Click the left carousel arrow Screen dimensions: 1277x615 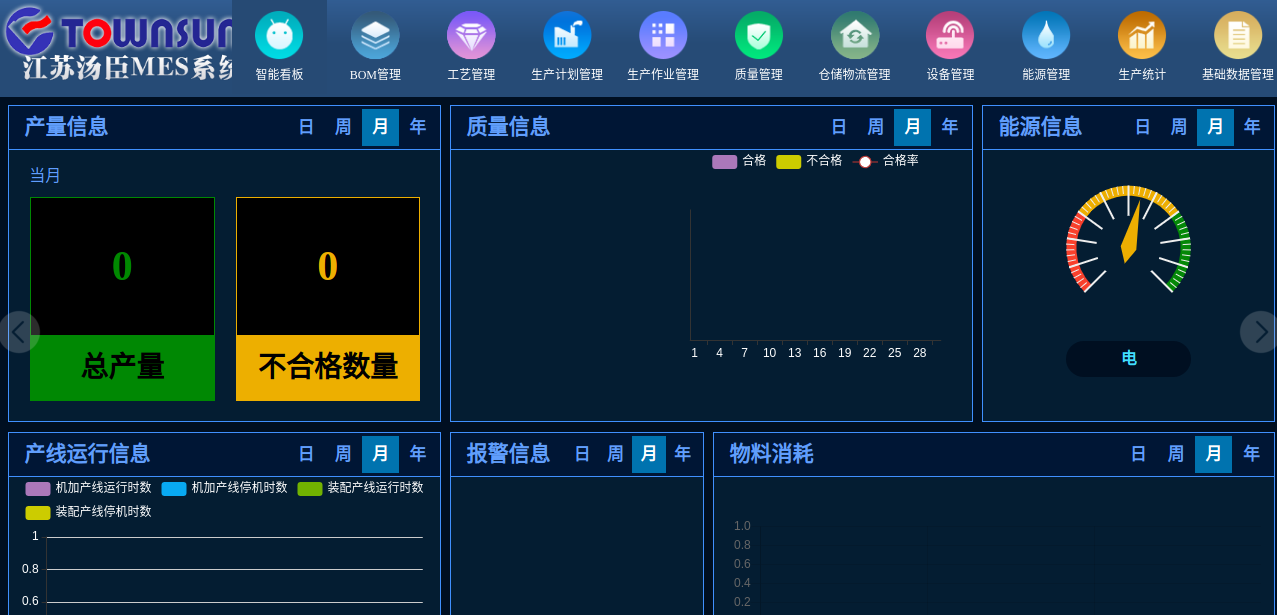pyautogui.click(x=18, y=331)
